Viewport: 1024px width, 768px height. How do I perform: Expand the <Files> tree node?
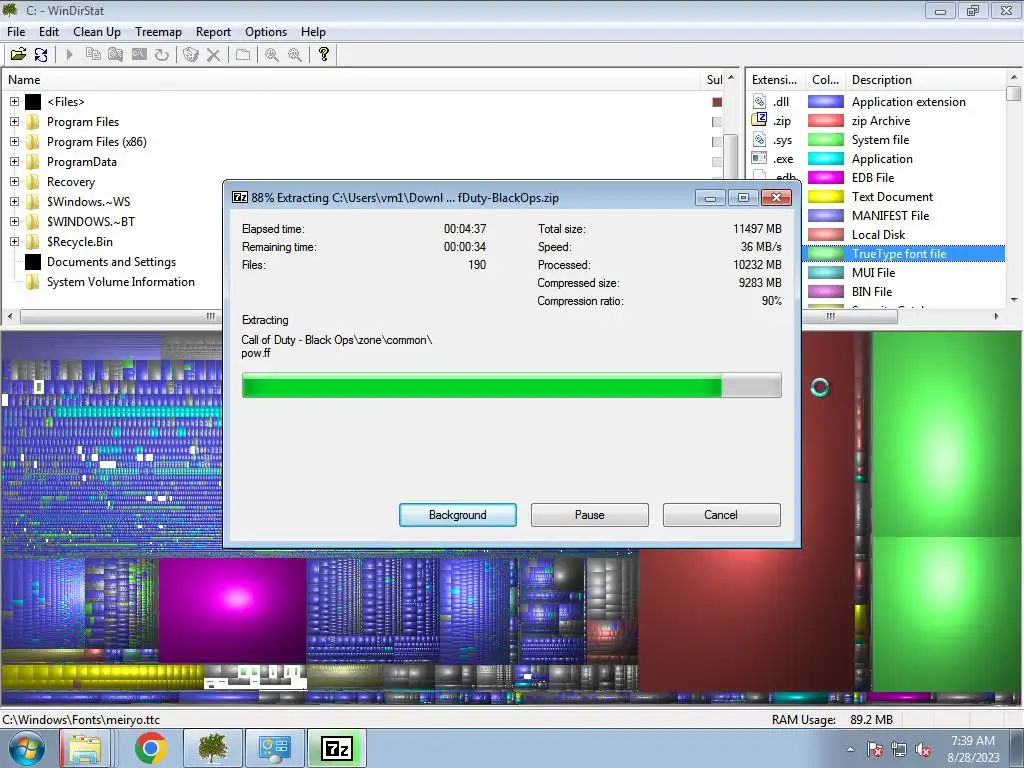14,101
